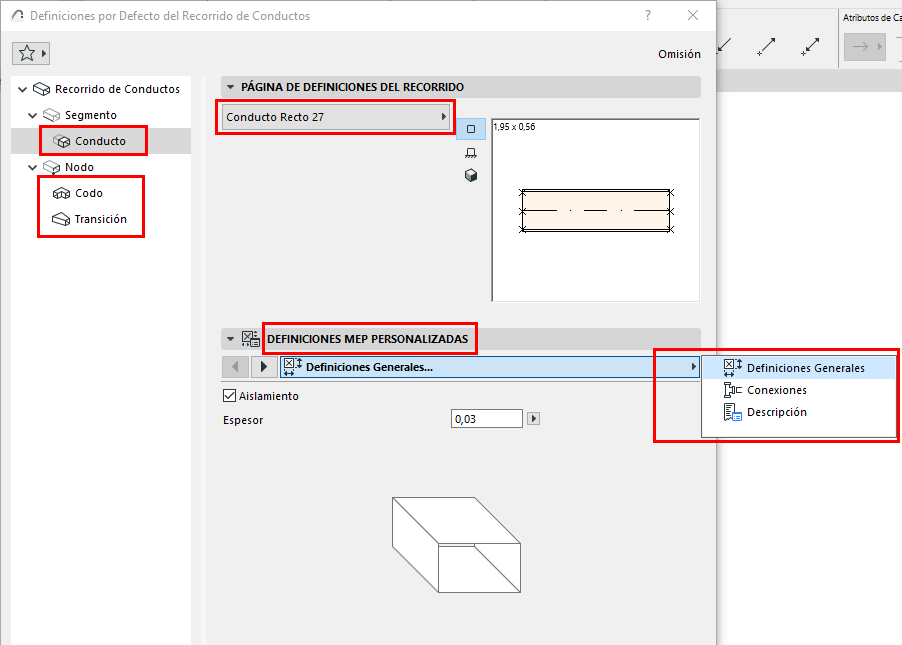
Task: Click the grayed right-arrow toolbar button
Action: tap(864, 47)
